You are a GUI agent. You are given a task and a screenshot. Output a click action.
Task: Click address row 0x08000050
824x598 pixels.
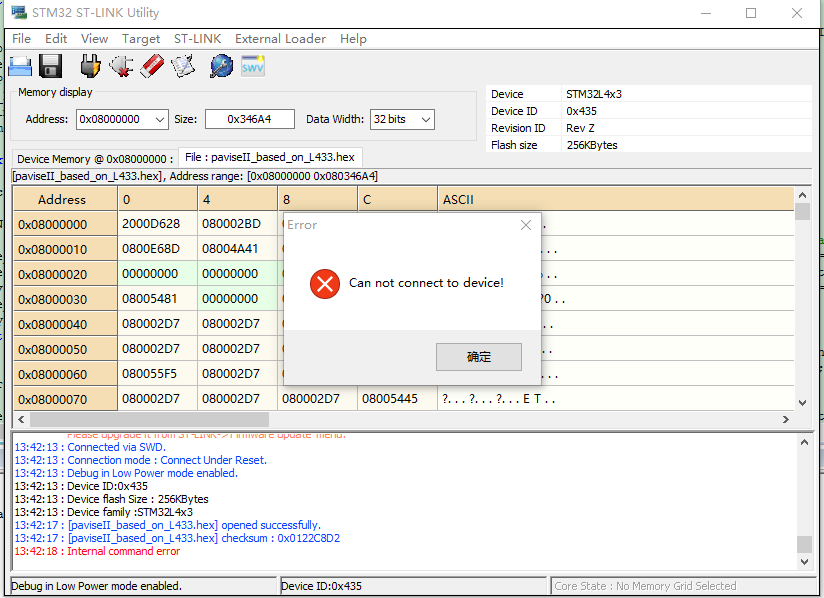(65, 349)
